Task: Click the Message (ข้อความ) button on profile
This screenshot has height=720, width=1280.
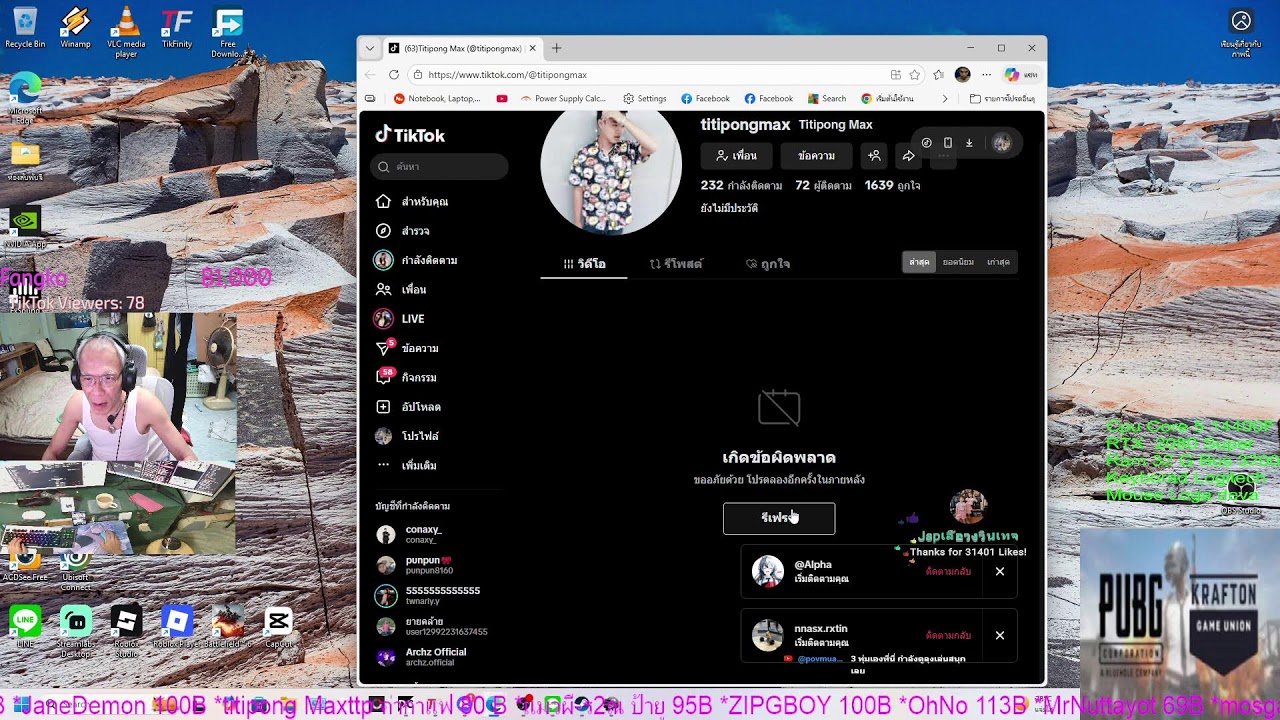Action: click(x=816, y=156)
